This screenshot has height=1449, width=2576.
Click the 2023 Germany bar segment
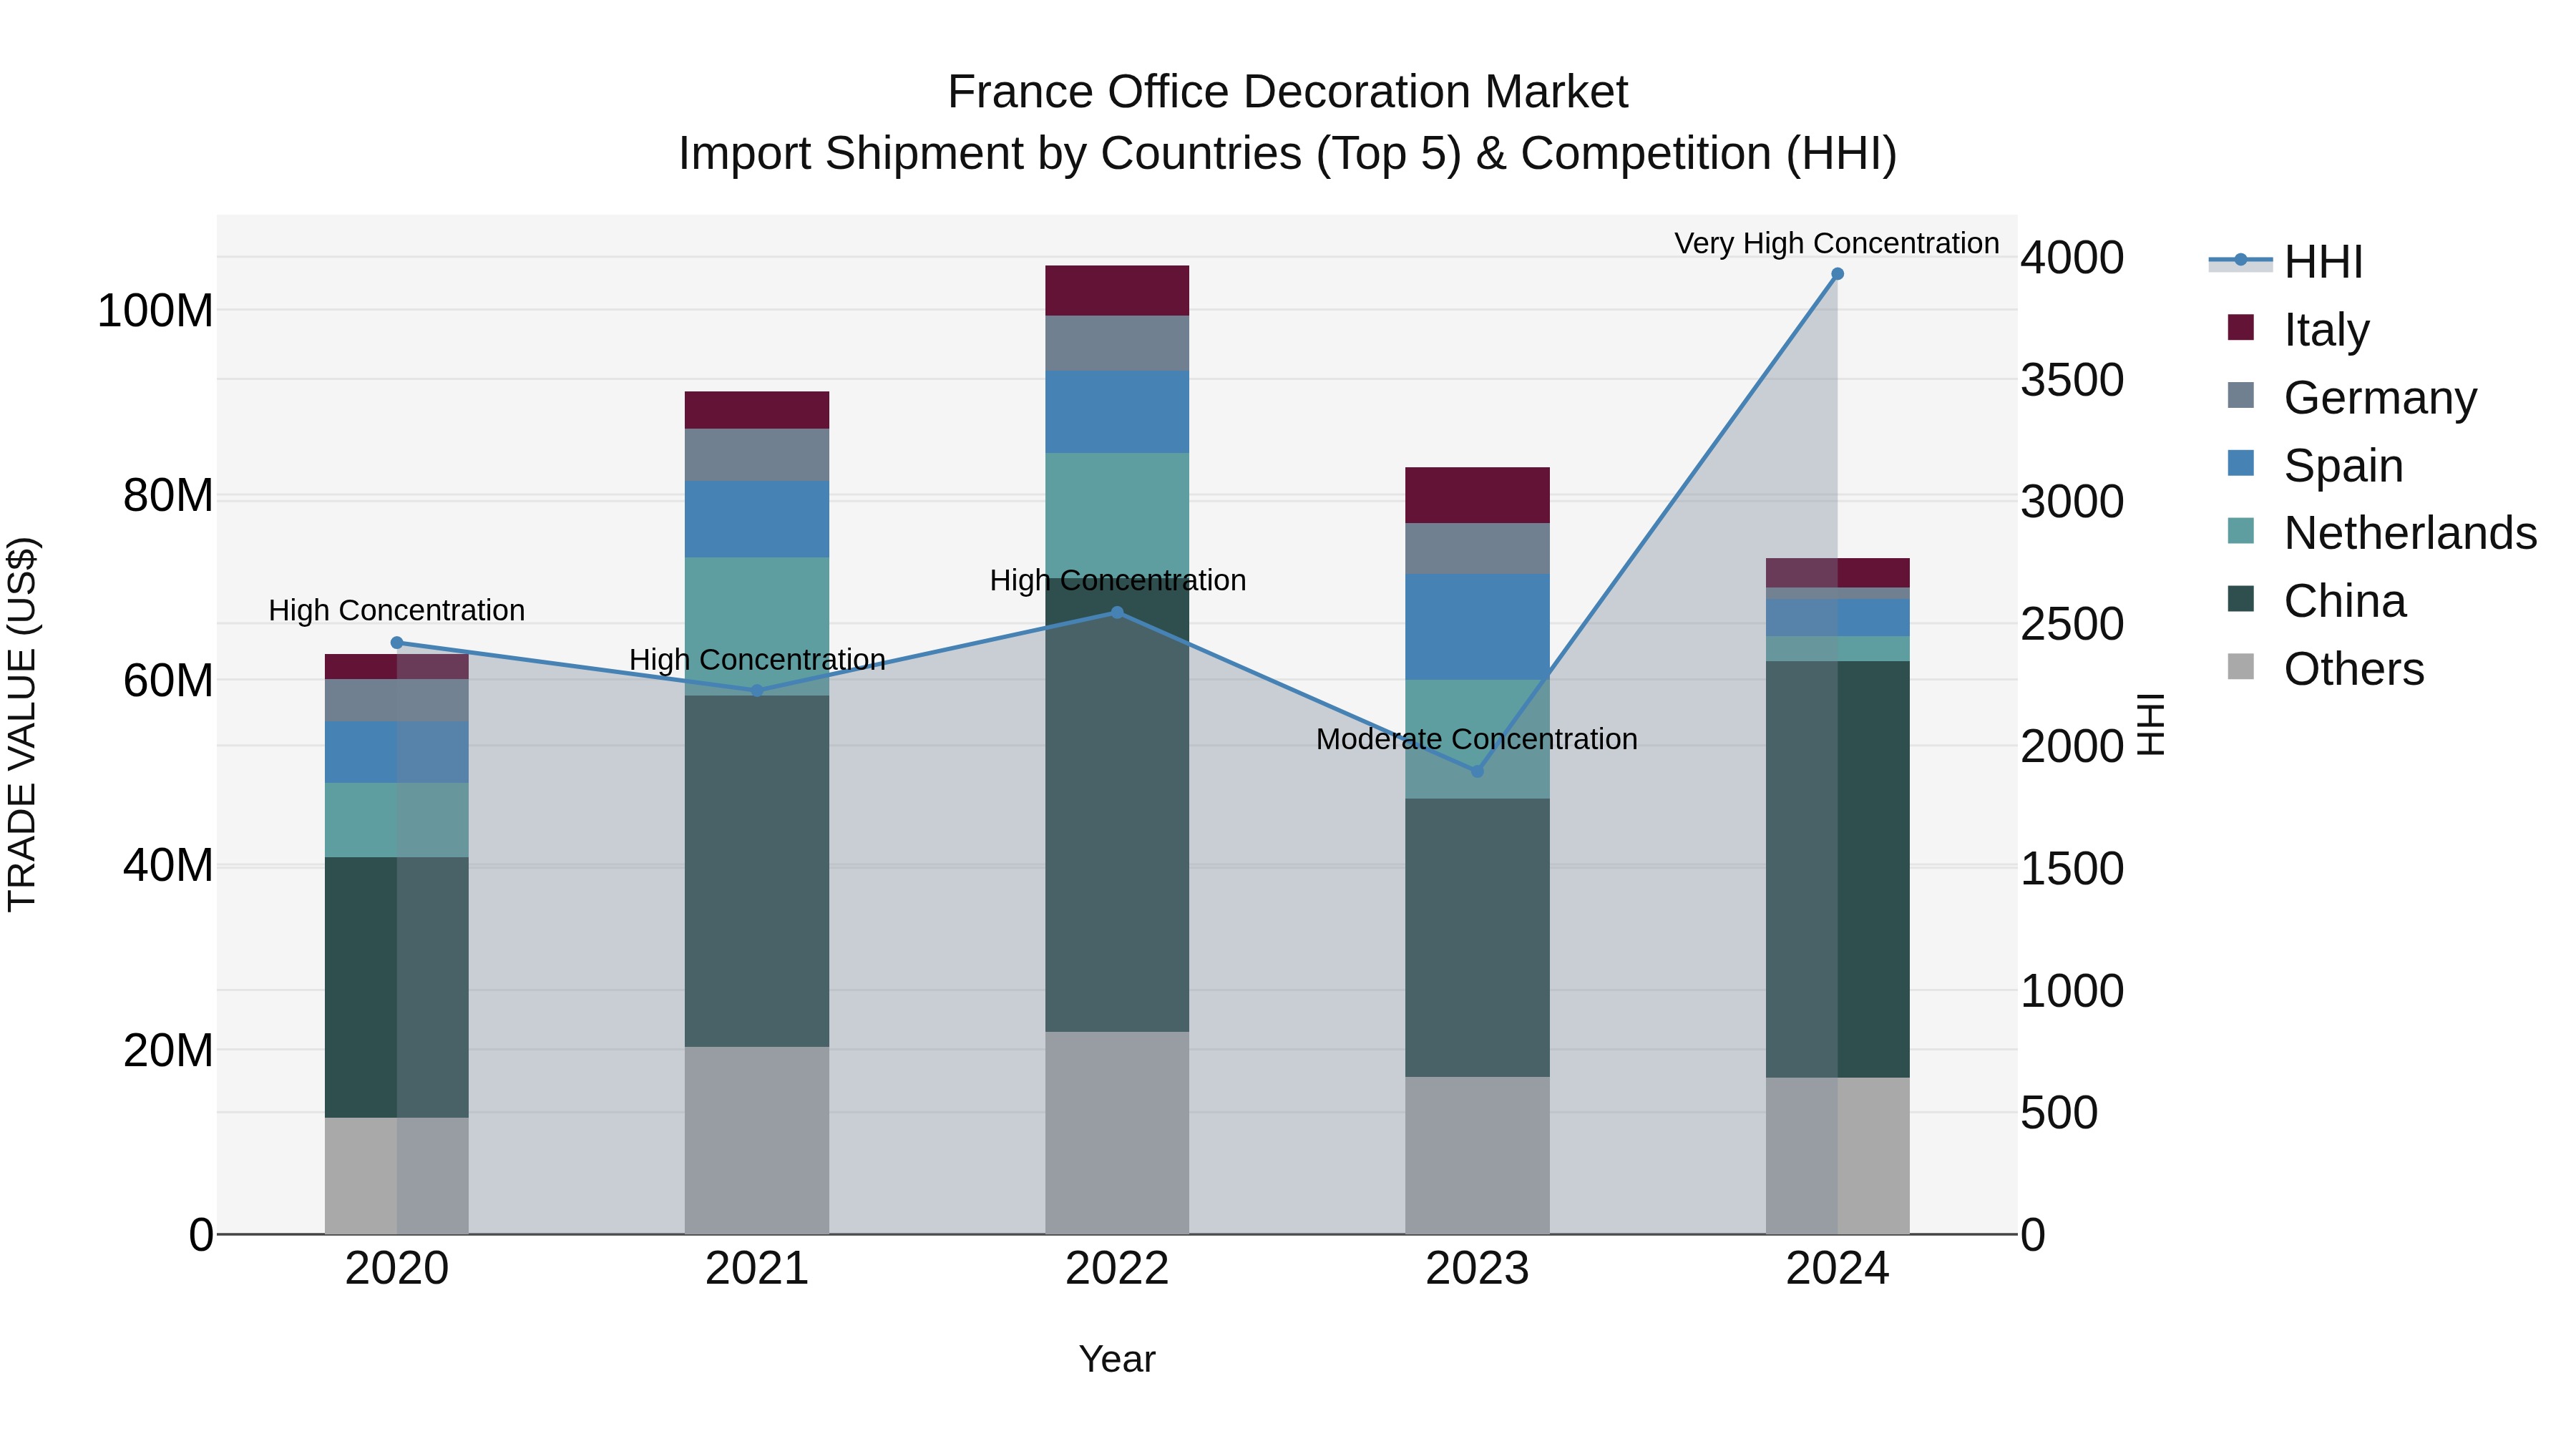[1477, 549]
